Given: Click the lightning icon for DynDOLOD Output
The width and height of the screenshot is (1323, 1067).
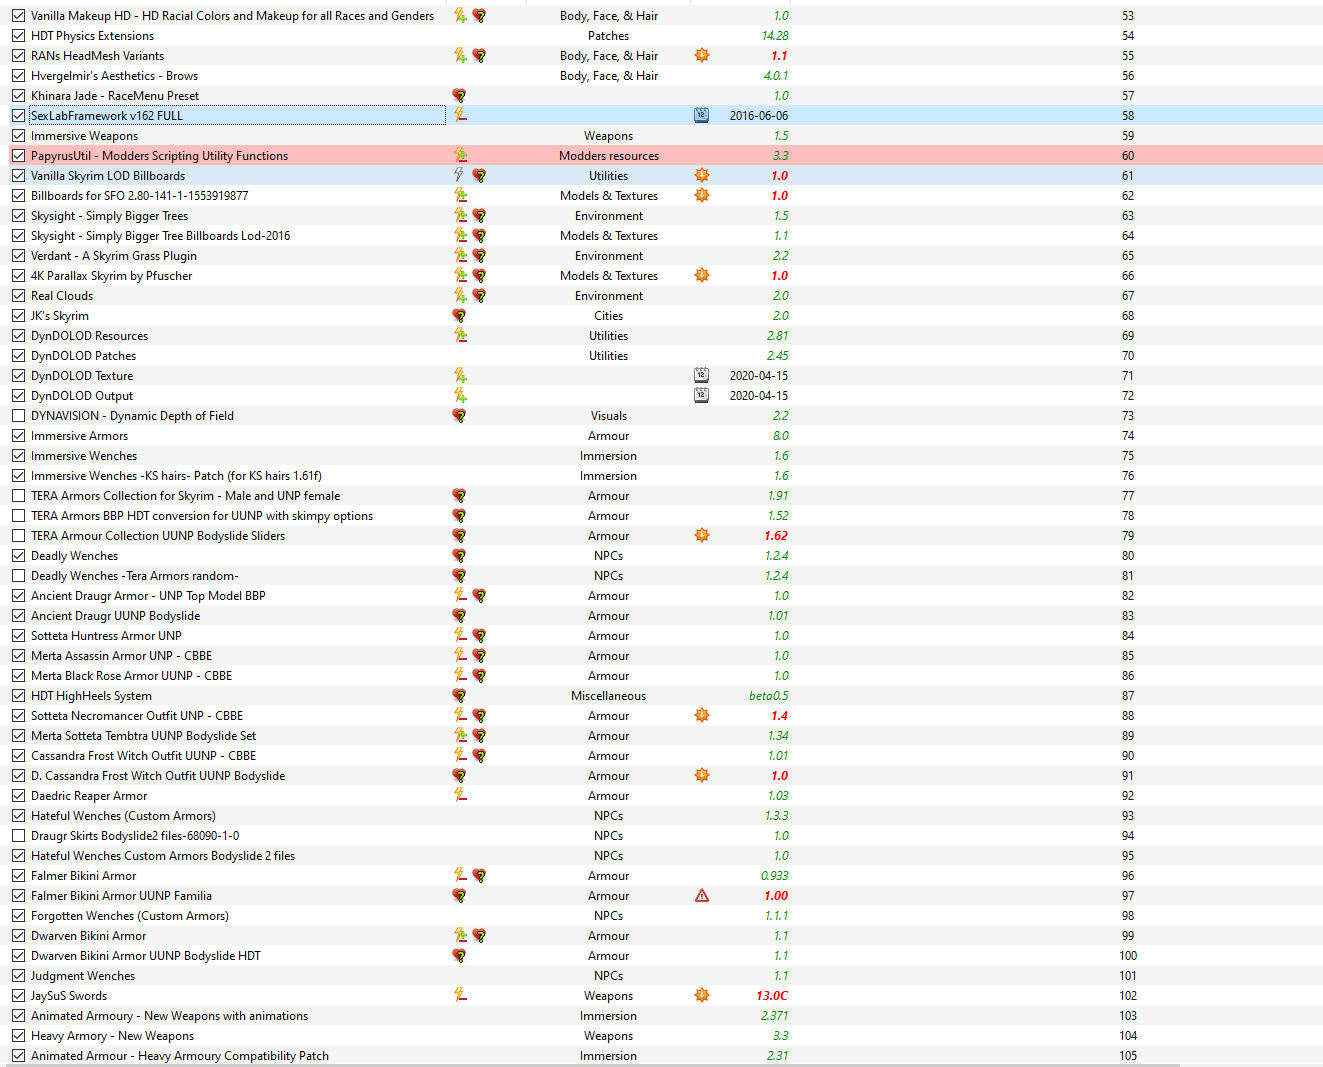Looking at the screenshot, I should click(x=460, y=395).
